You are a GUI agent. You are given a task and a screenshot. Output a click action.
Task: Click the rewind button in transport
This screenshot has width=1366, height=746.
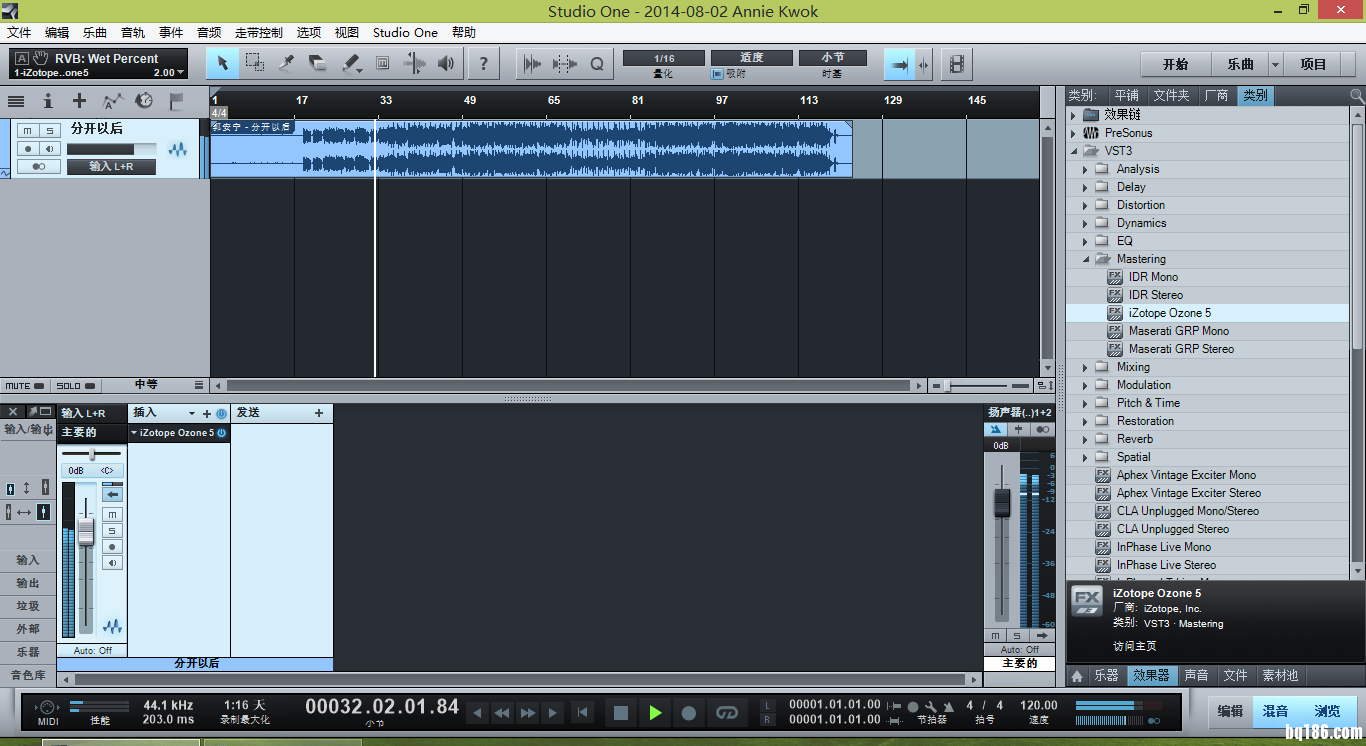click(x=502, y=713)
